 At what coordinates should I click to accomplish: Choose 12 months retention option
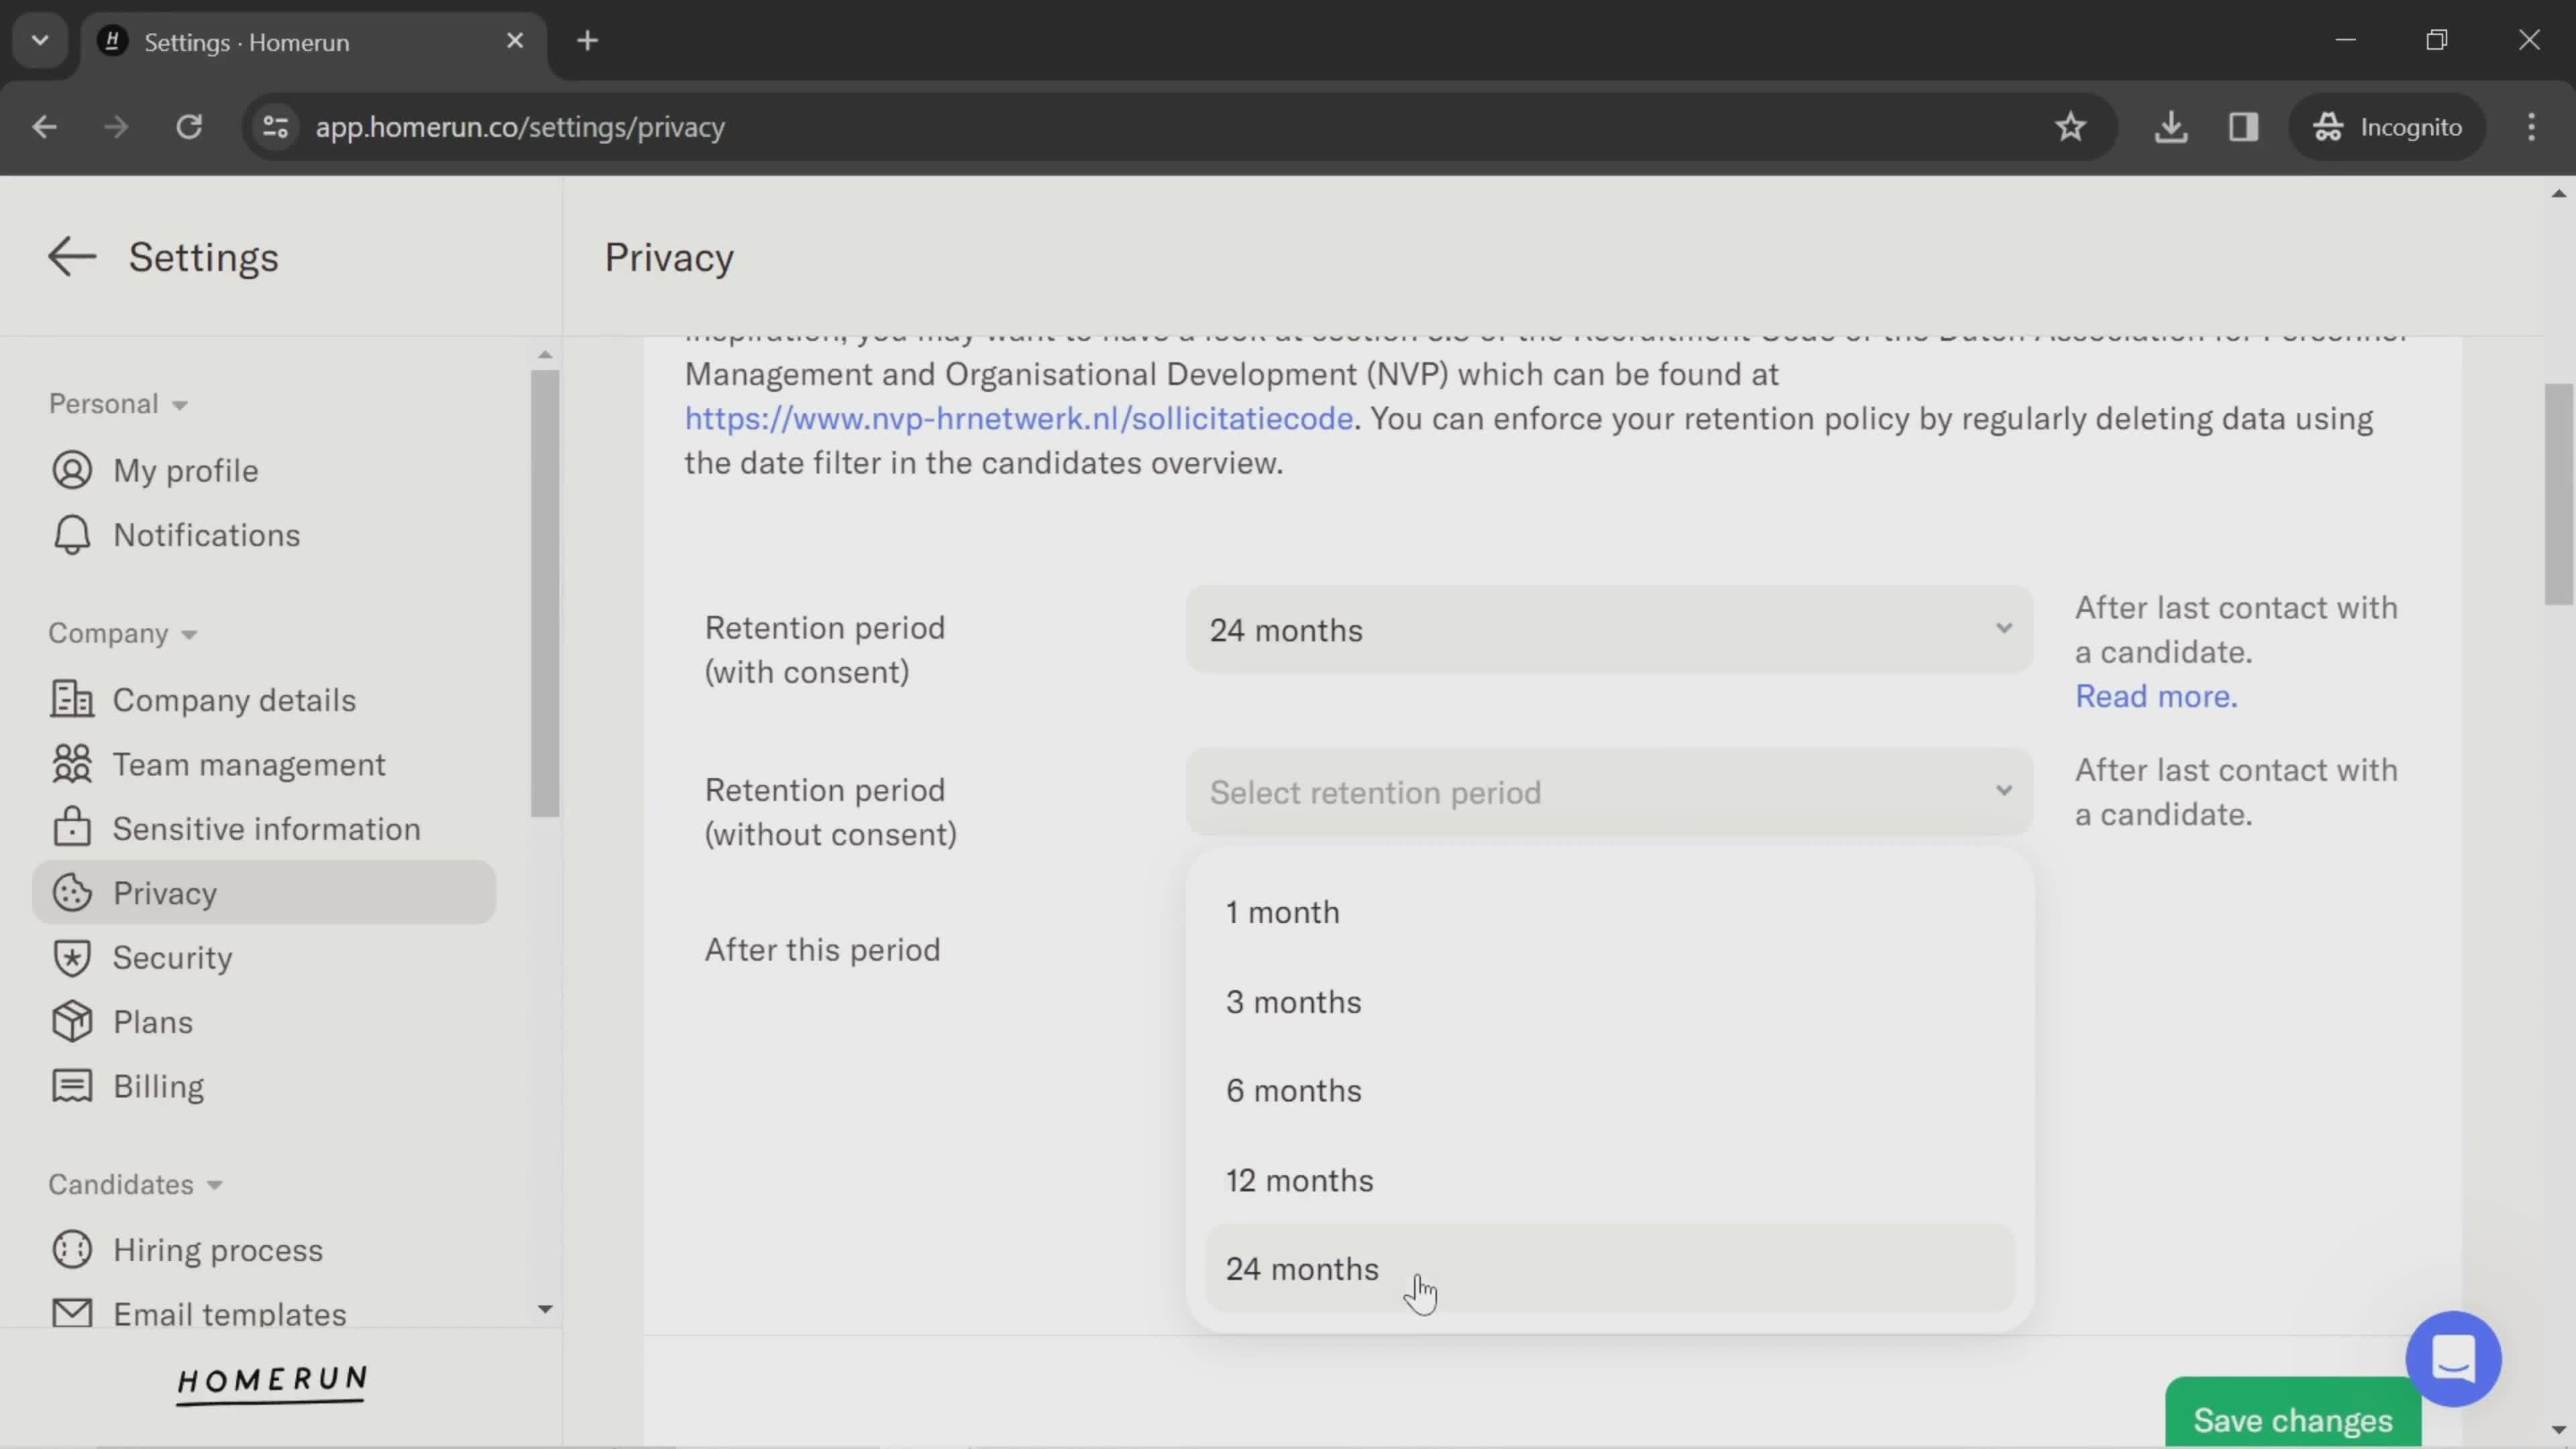tap(1609, 1180)
